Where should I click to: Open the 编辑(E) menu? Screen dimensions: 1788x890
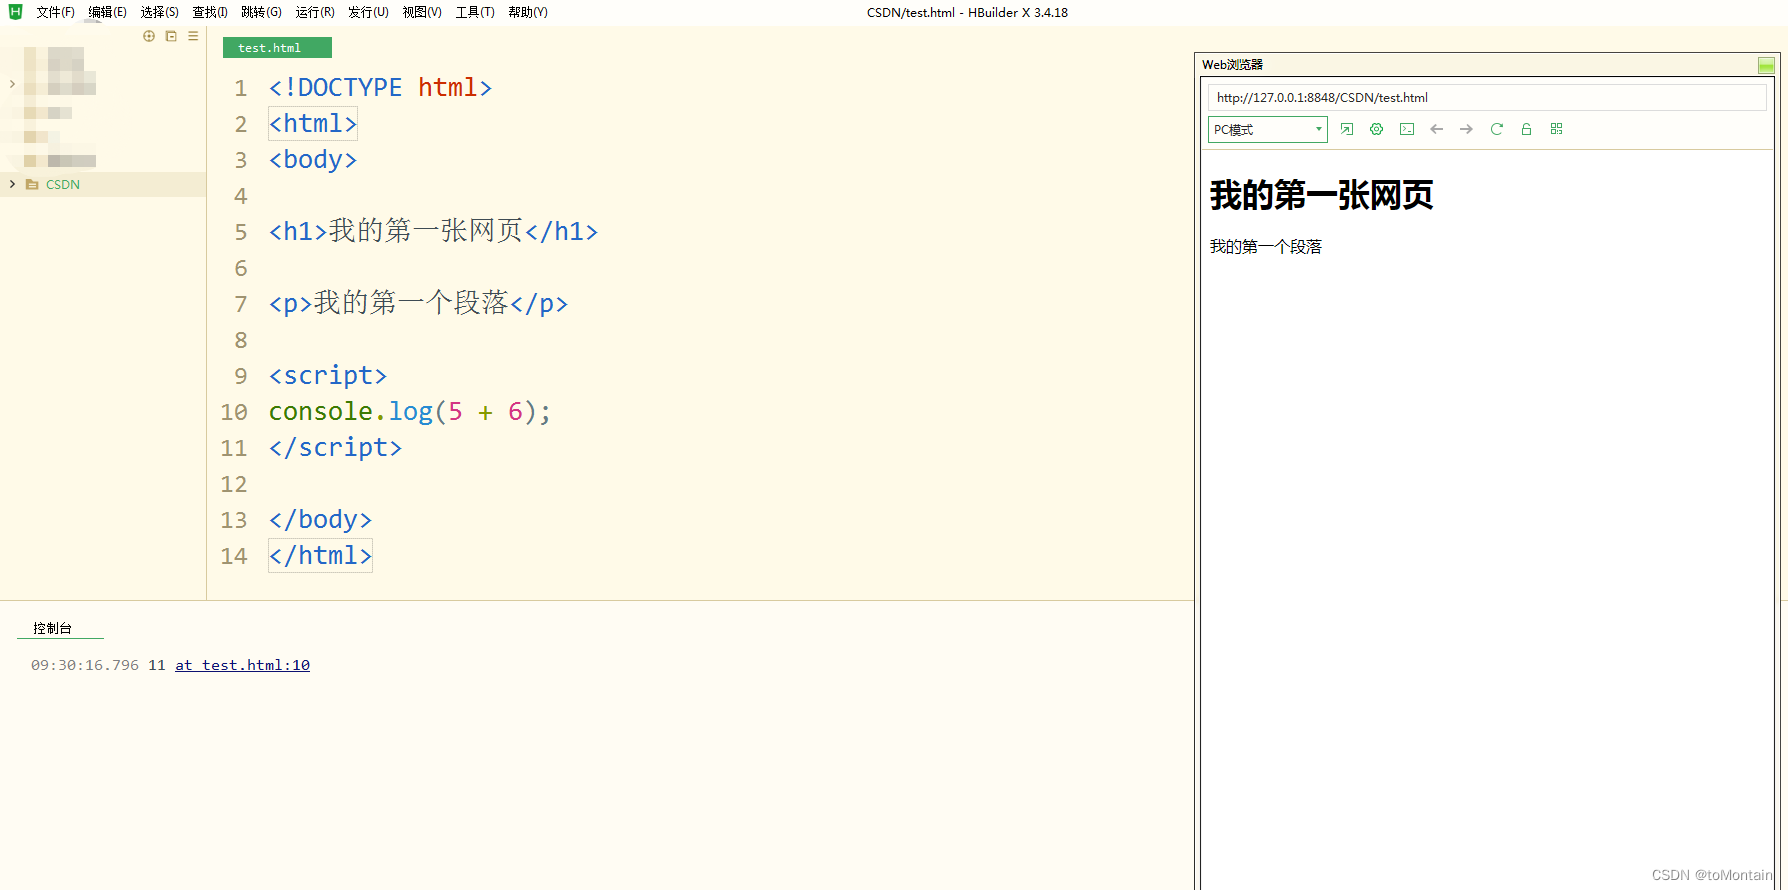[x=107, y=12]
